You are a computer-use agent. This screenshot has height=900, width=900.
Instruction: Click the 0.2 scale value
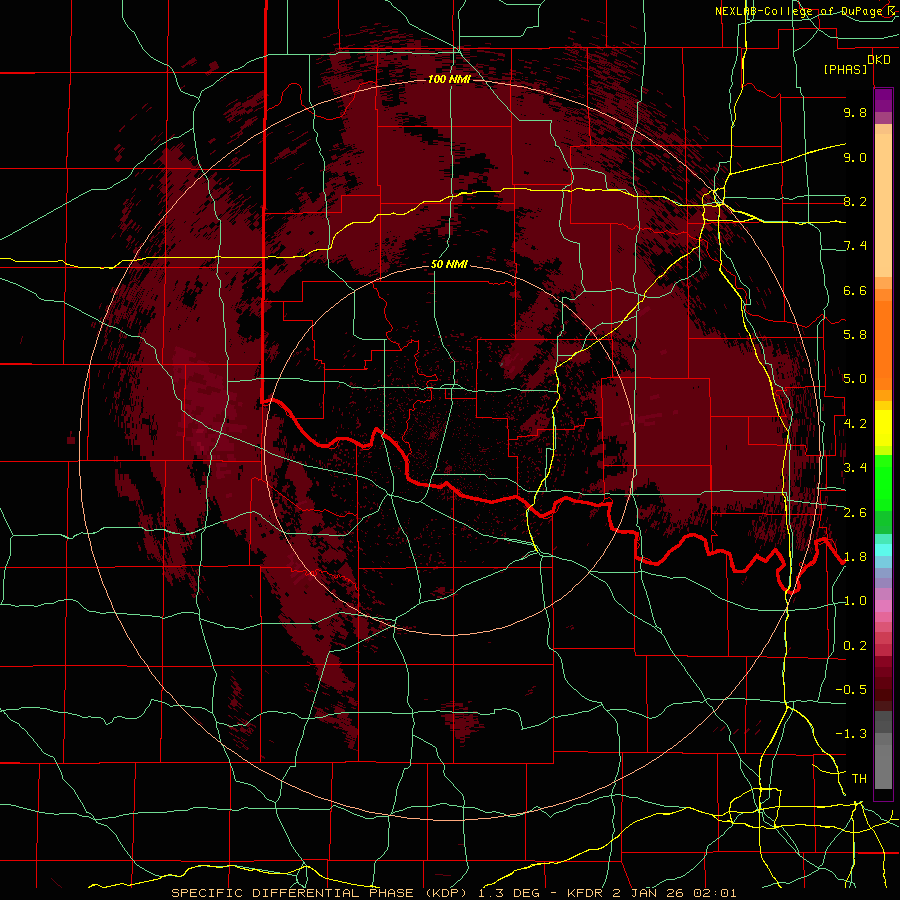pyautogui.click(x=855, y=646)
